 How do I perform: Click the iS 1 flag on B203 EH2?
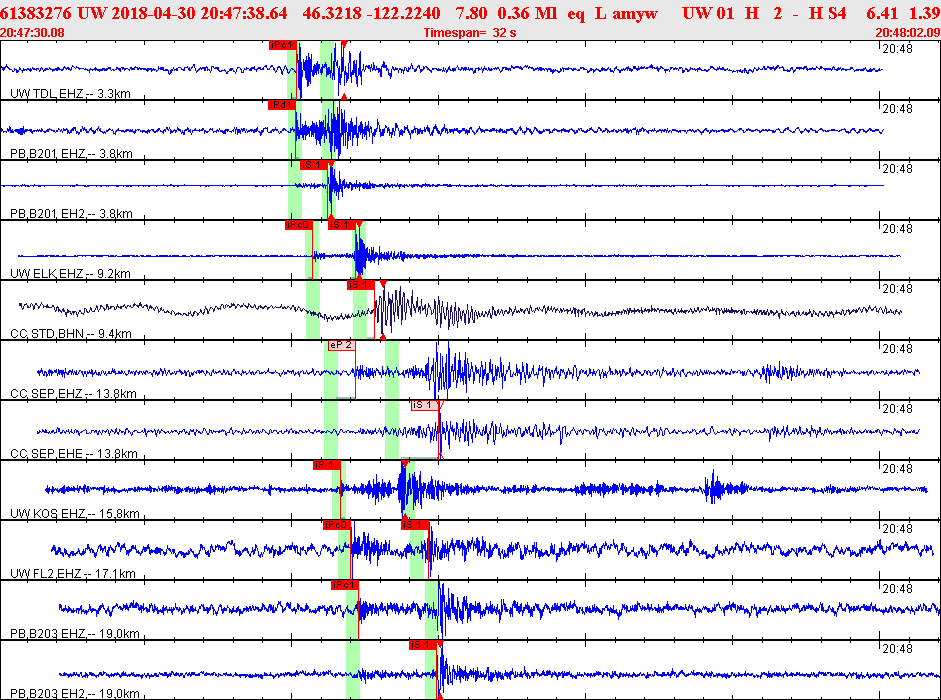pyautogui.click(x=423, y=645)
